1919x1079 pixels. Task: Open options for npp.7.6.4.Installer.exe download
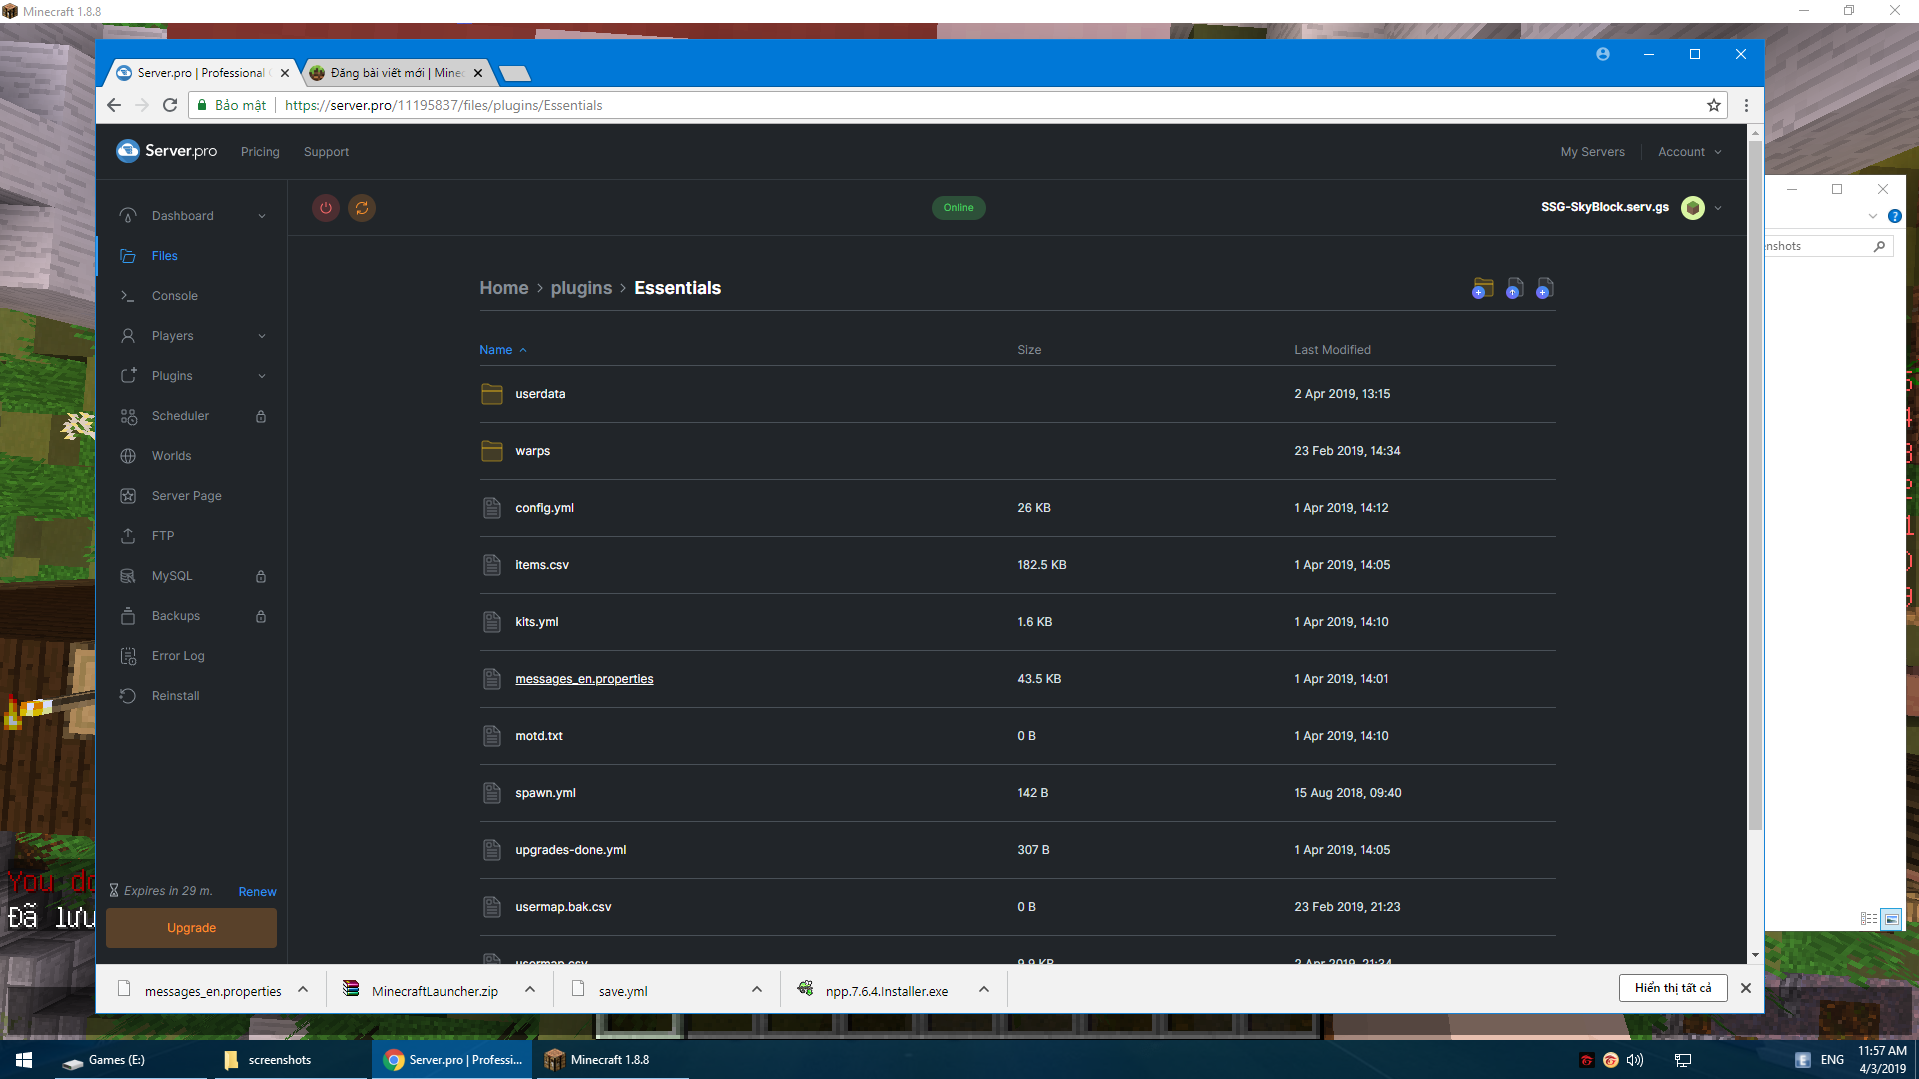point(984,990)
